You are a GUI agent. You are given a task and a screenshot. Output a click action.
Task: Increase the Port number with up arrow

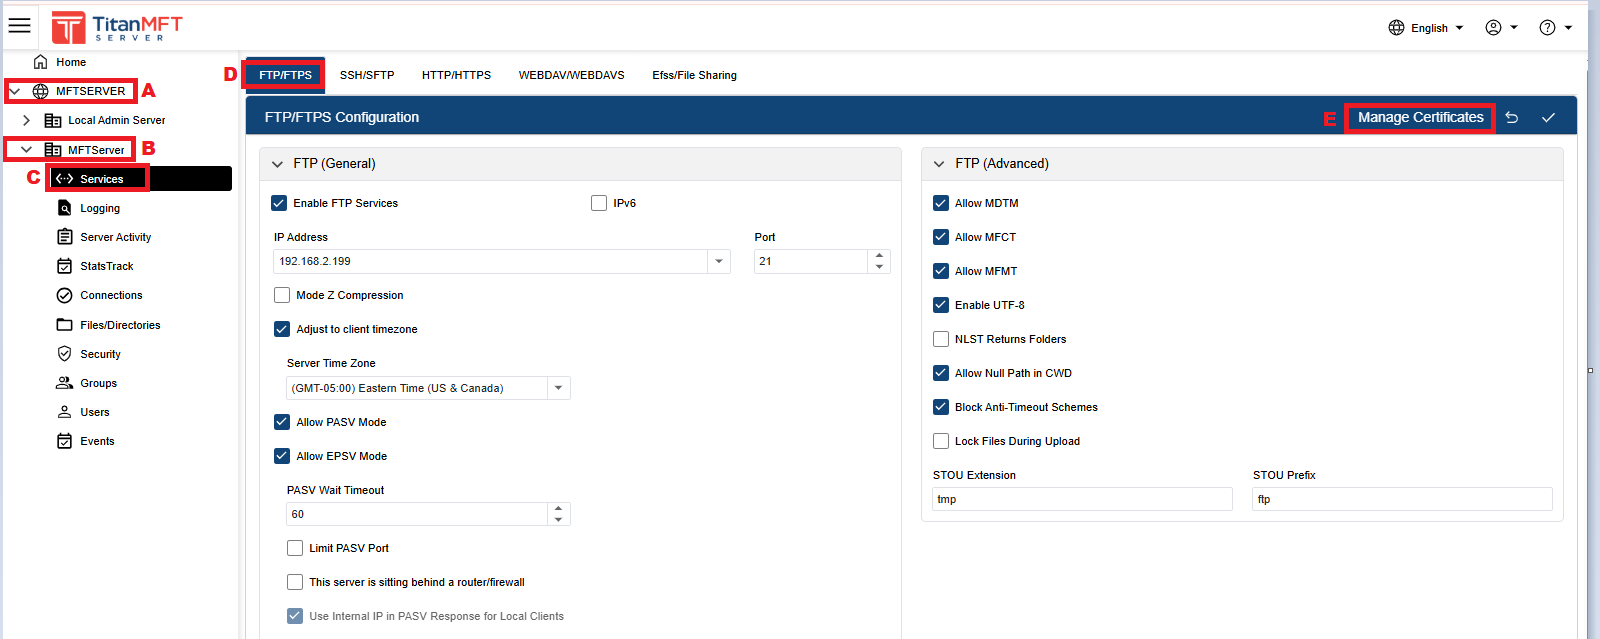pos(879,255)
